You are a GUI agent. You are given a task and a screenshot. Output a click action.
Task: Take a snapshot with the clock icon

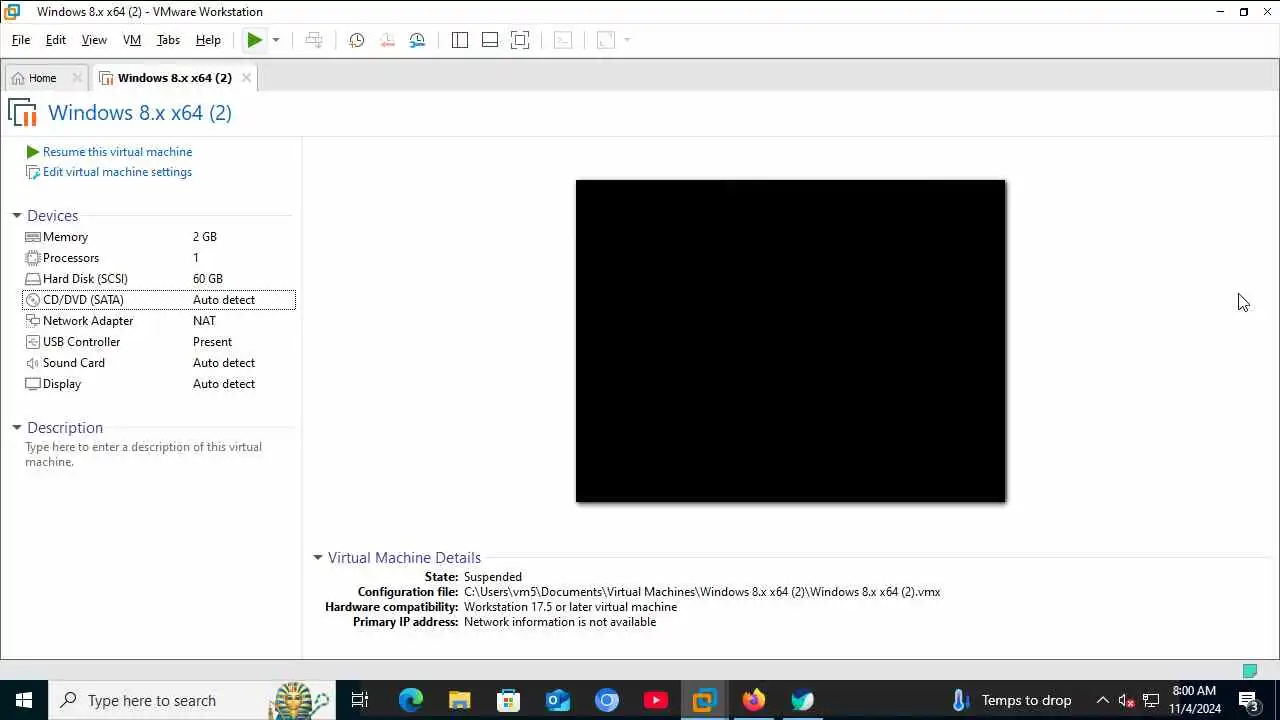coord(356,40)
